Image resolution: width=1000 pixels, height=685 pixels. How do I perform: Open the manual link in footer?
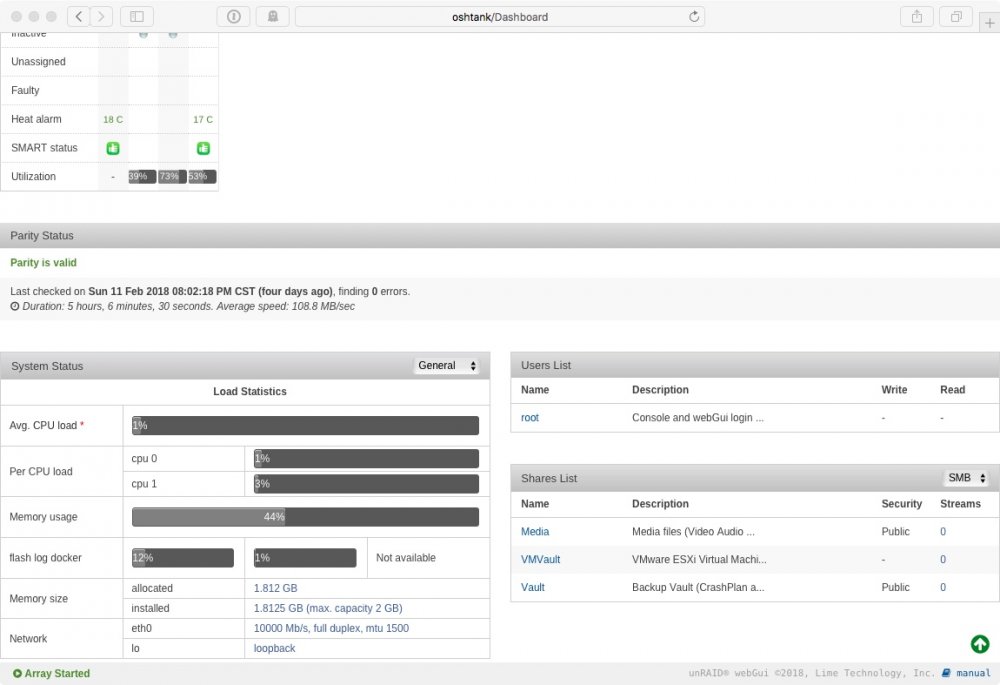(x=973, y=673)
